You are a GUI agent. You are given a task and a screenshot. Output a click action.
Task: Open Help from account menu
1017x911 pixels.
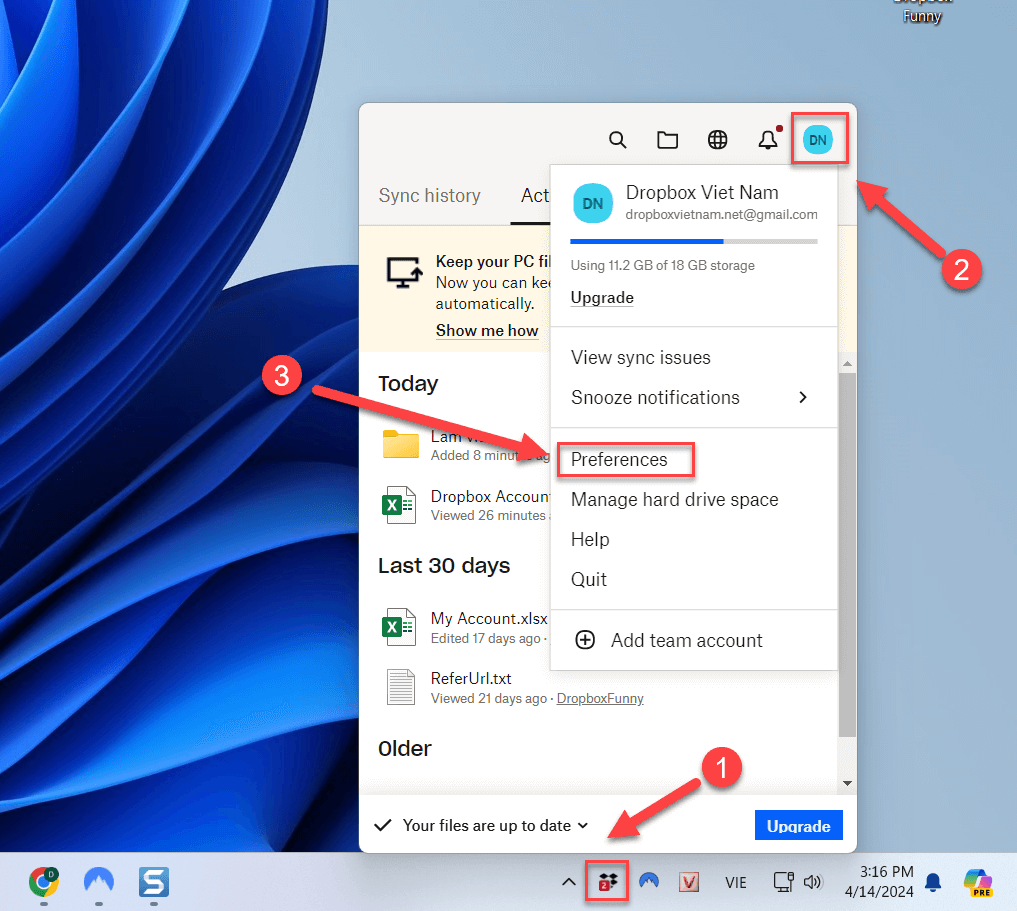pos(590,539)
